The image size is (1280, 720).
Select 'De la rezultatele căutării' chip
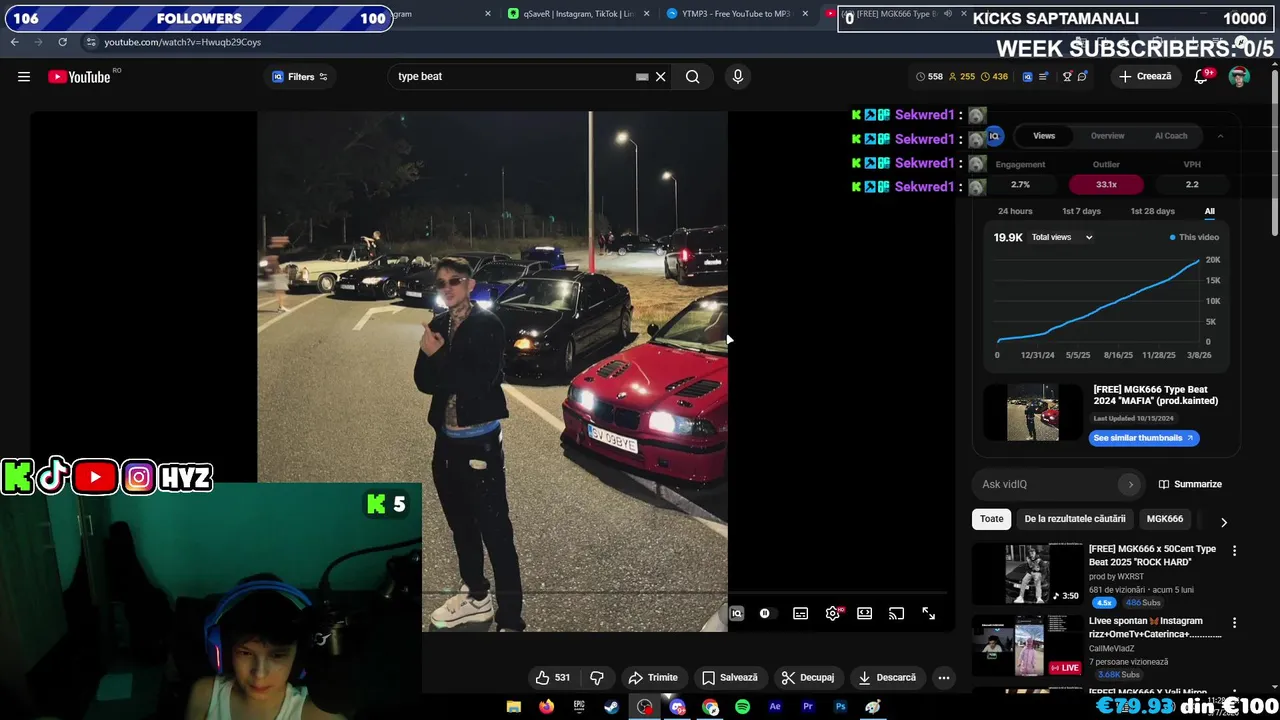point(1075,519)
